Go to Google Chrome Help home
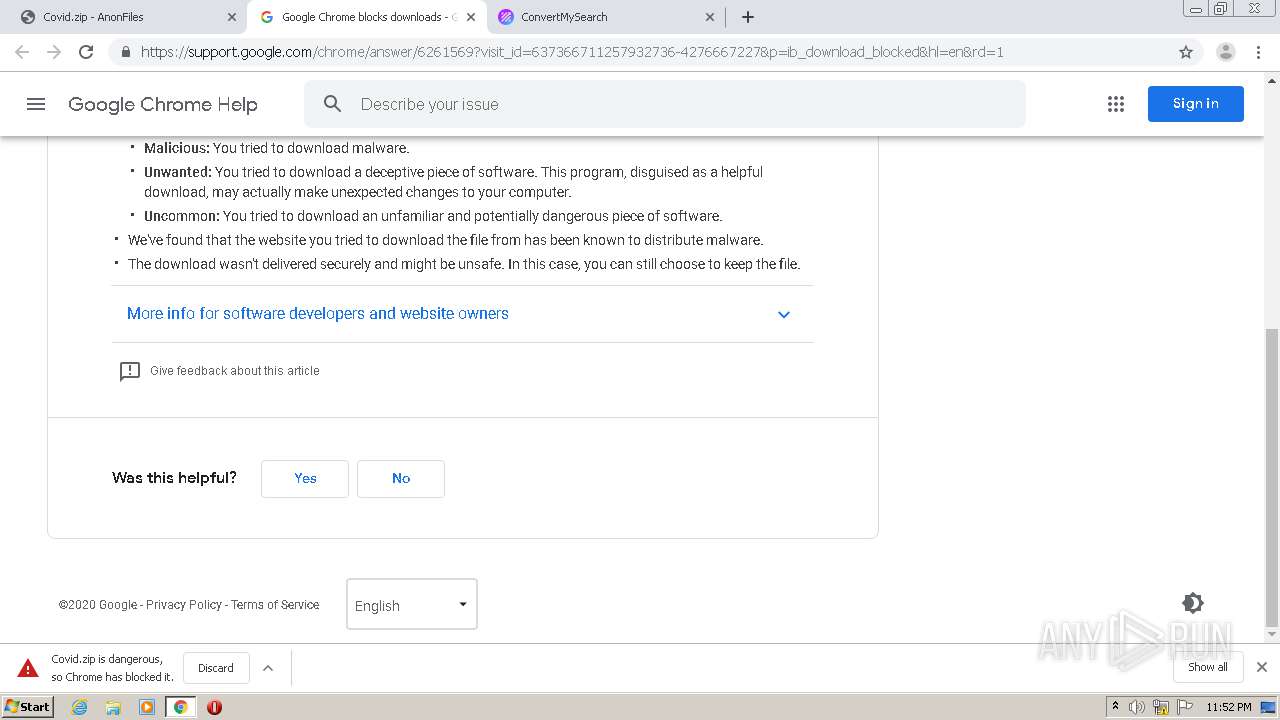 (163, 104)
